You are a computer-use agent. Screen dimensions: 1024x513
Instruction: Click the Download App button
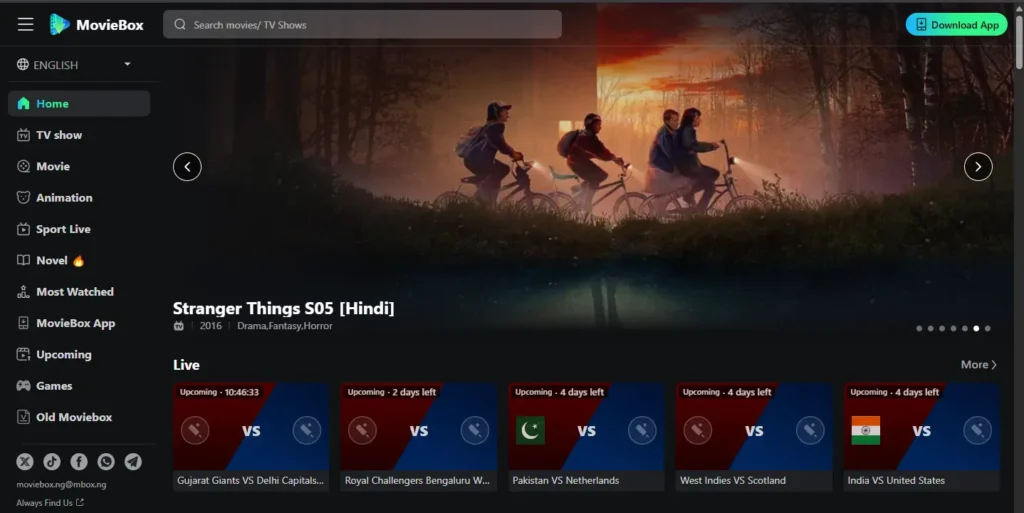click(956, 25)
